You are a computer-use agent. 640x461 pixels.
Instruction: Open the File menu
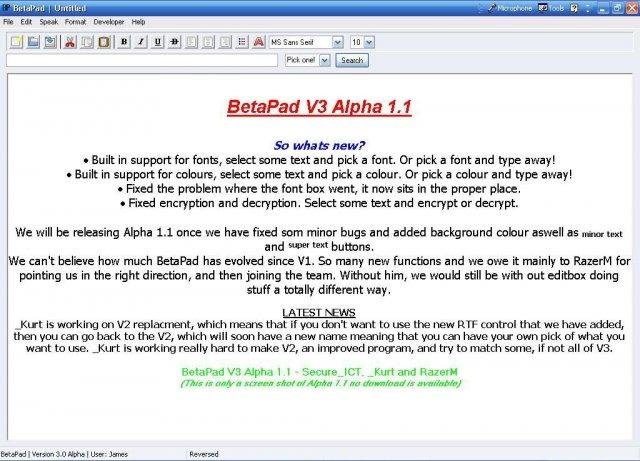click(8, 22)
